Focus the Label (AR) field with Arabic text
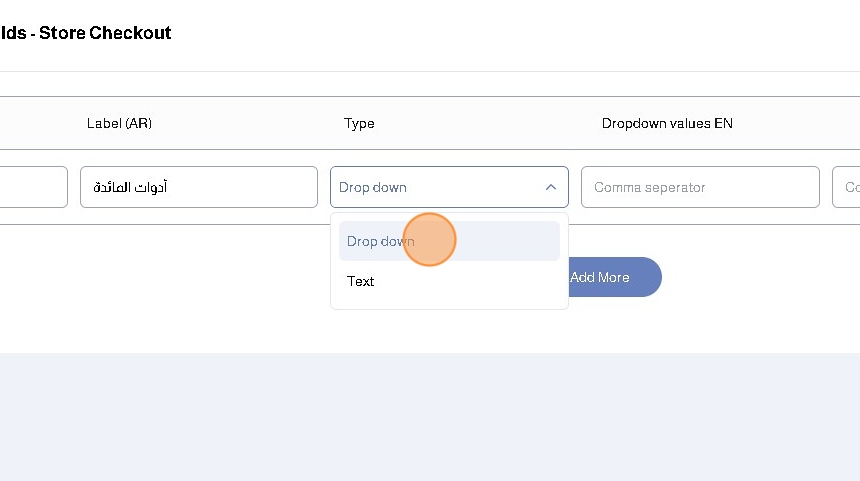 [x=198, y=187]
